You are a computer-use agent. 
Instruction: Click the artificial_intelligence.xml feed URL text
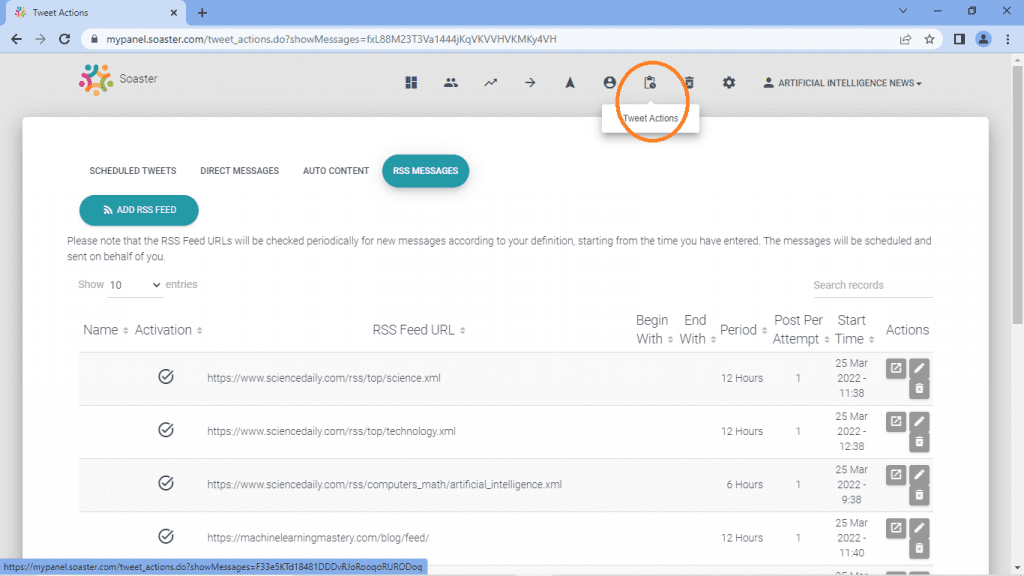384,485
